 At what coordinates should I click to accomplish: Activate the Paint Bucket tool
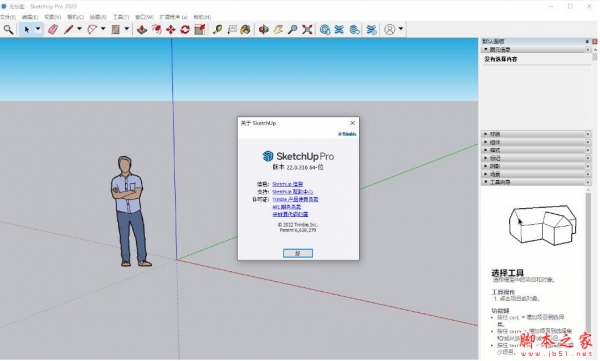(245, 29)
